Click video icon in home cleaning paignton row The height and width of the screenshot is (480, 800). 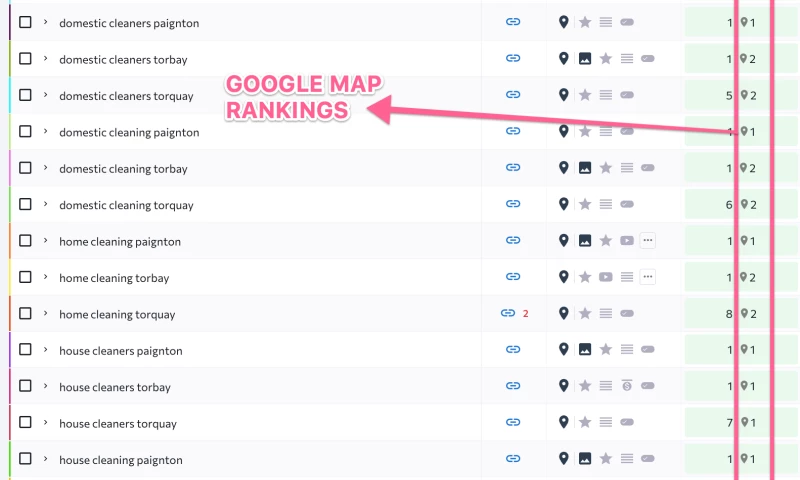click(x=626, y=241)
